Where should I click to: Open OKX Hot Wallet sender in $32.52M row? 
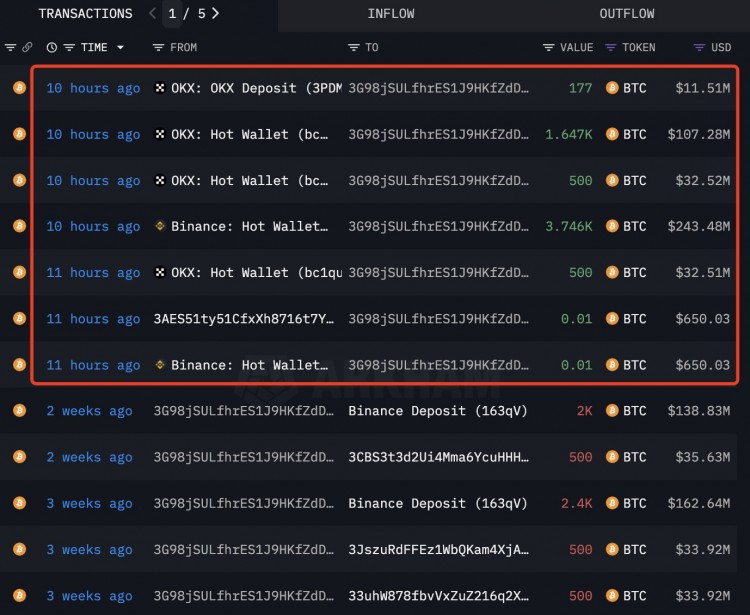(250, 181)
